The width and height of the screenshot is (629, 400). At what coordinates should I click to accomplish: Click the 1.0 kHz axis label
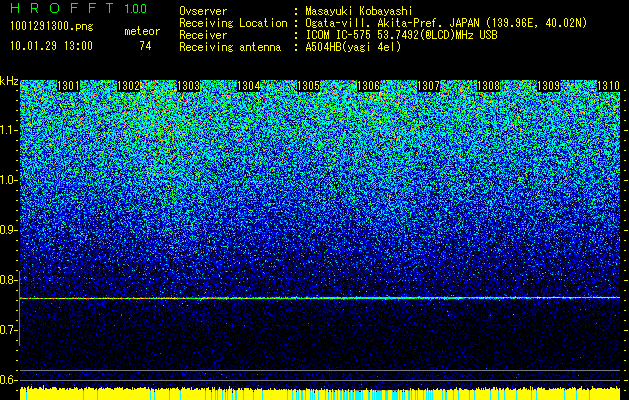9,181
